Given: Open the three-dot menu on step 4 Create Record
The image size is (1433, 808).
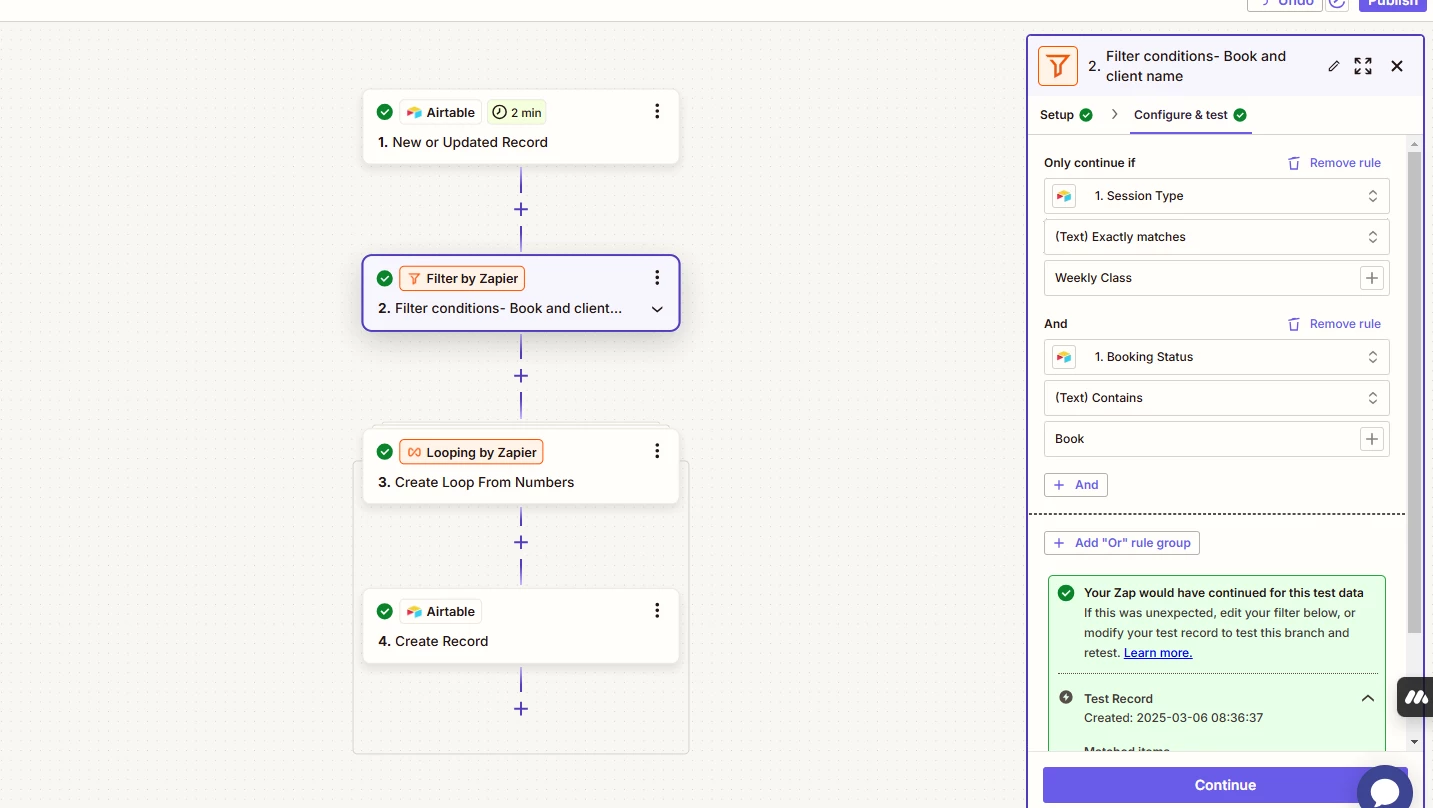Looking at the screenshot, I should pyautogui.click(x=657, y=610).
